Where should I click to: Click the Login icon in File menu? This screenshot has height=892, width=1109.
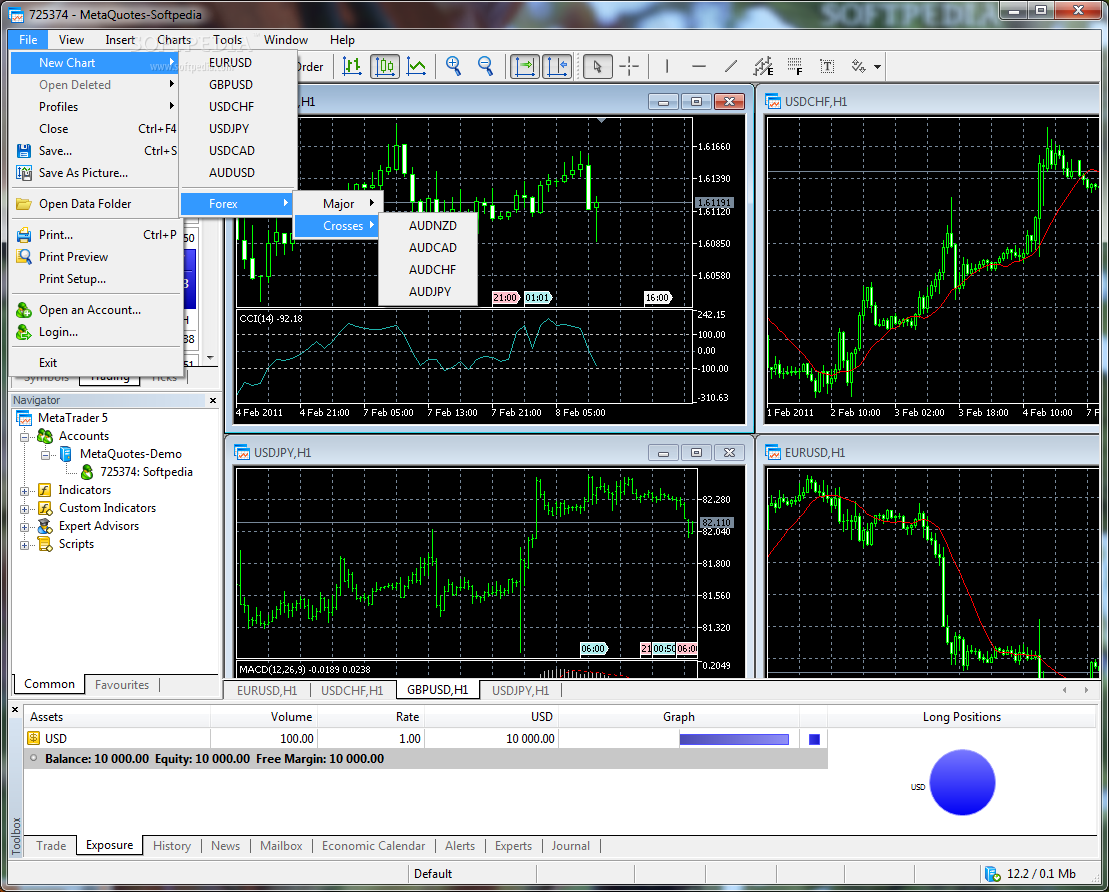(24, 332)
